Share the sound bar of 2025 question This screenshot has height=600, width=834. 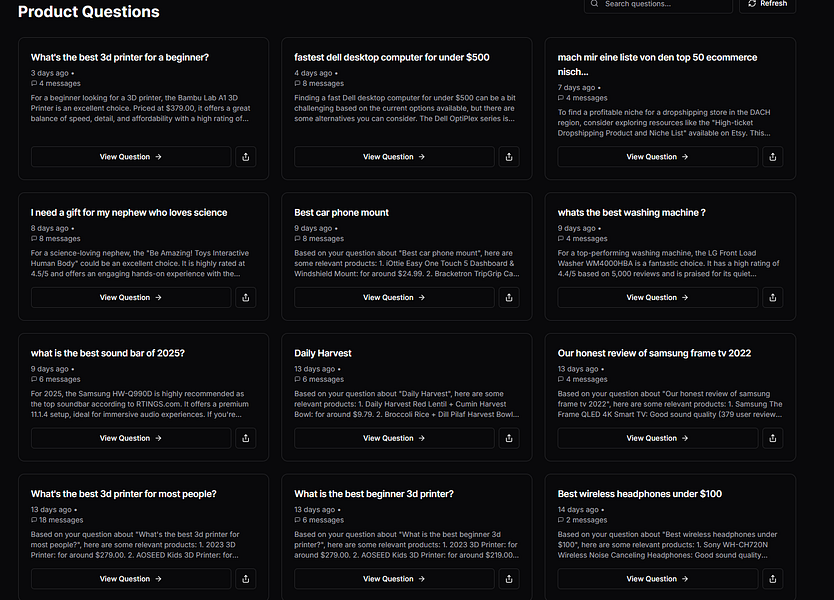point(246,438)
